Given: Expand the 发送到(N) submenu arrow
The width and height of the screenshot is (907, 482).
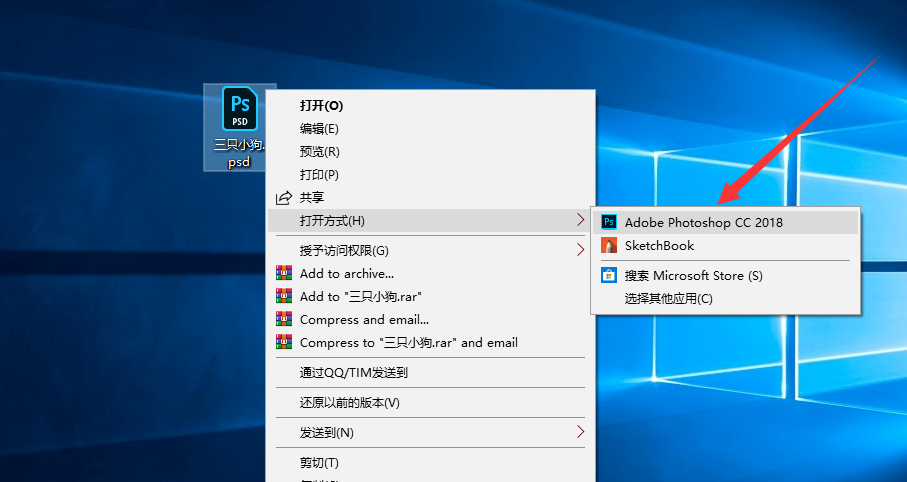Looking at the screenshot, I should tap(580, 432).
